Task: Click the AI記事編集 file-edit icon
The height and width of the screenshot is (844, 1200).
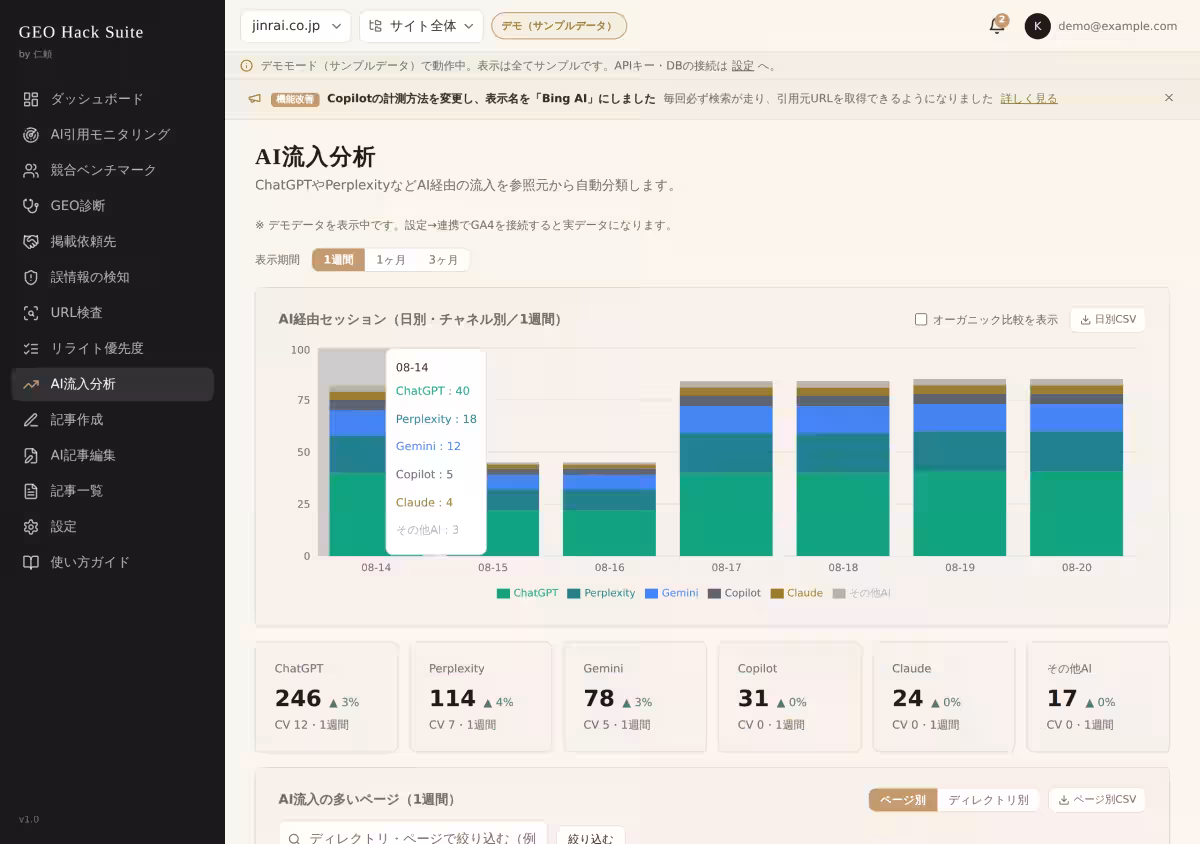Action: 31,455
